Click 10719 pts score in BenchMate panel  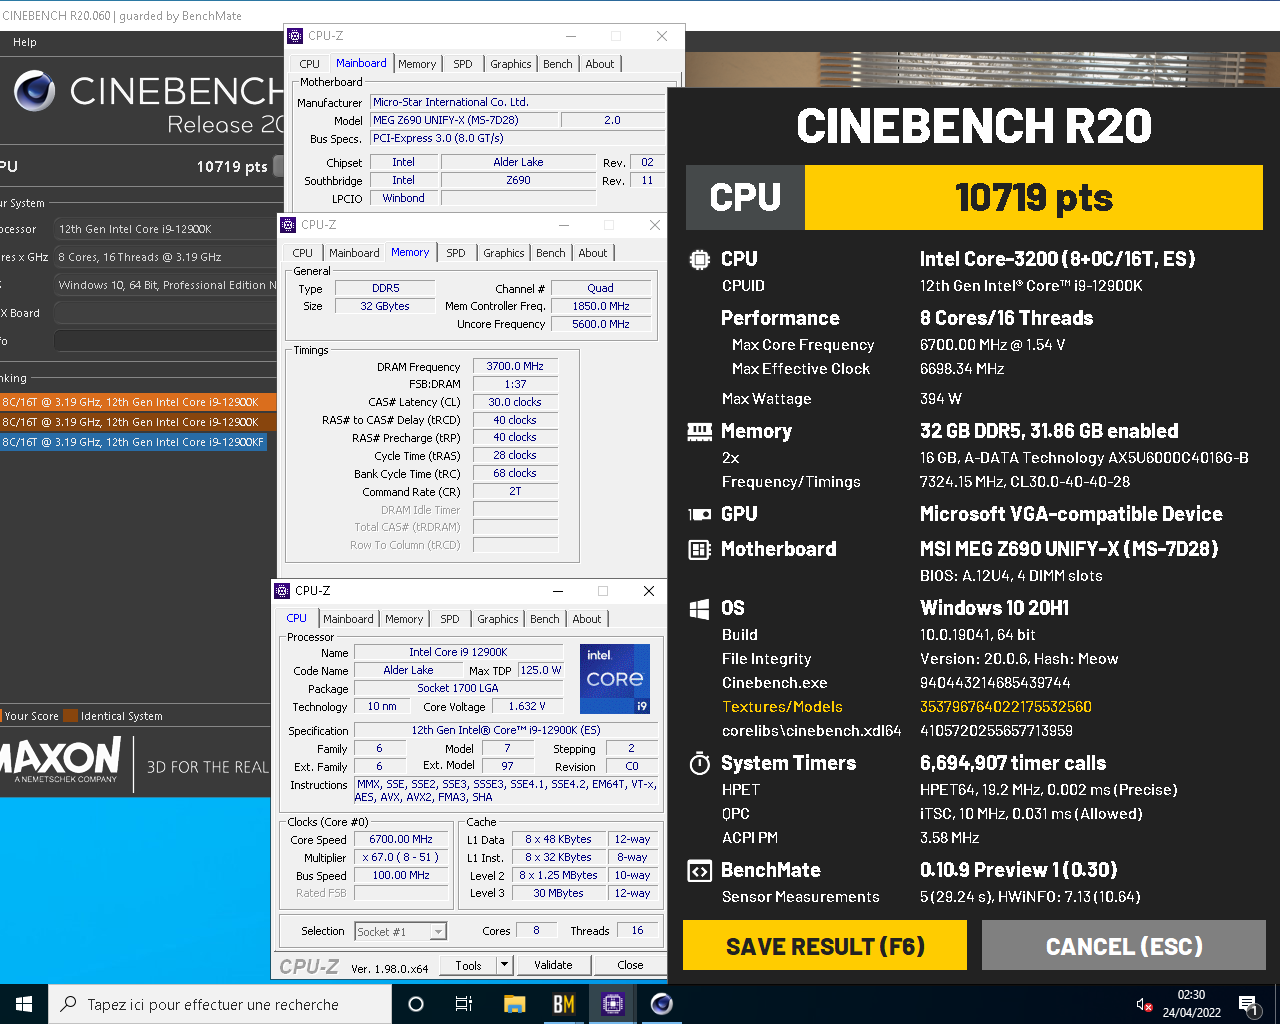point(1034,198)
